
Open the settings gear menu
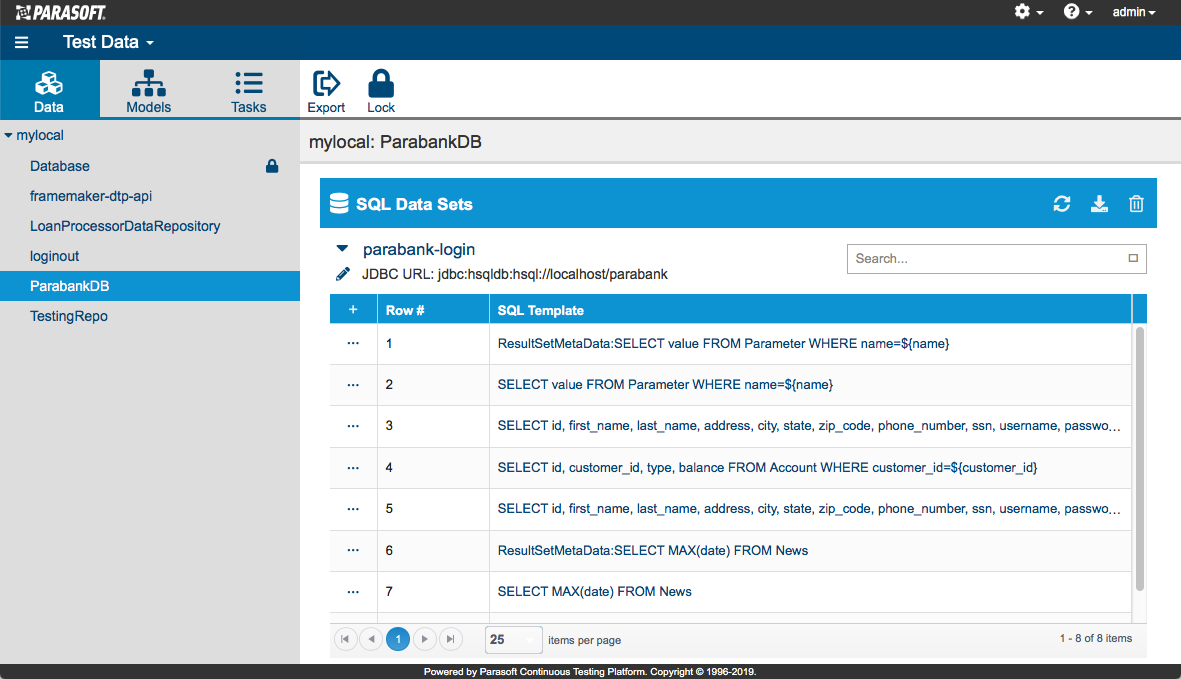click(1028, 12)
